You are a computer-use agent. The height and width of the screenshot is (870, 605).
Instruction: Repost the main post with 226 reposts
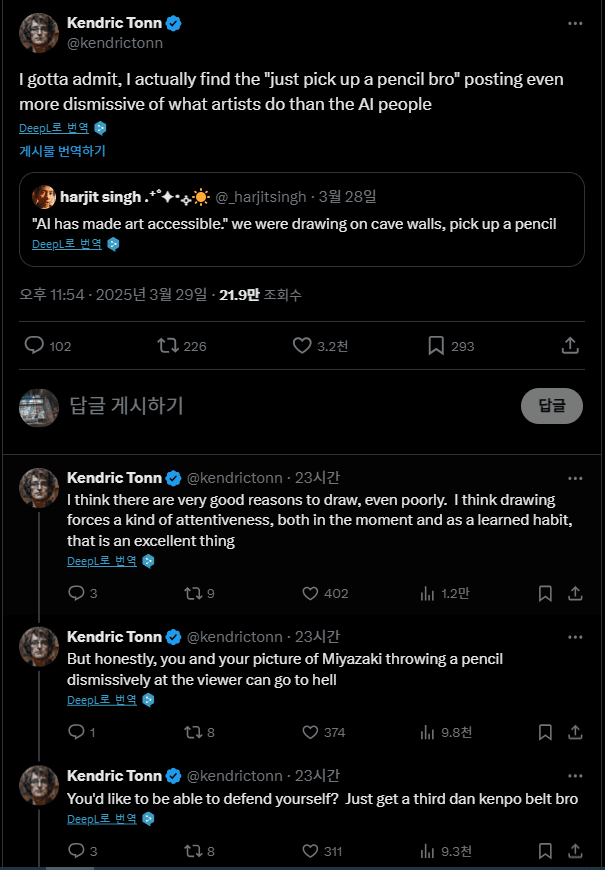[168, 346]
